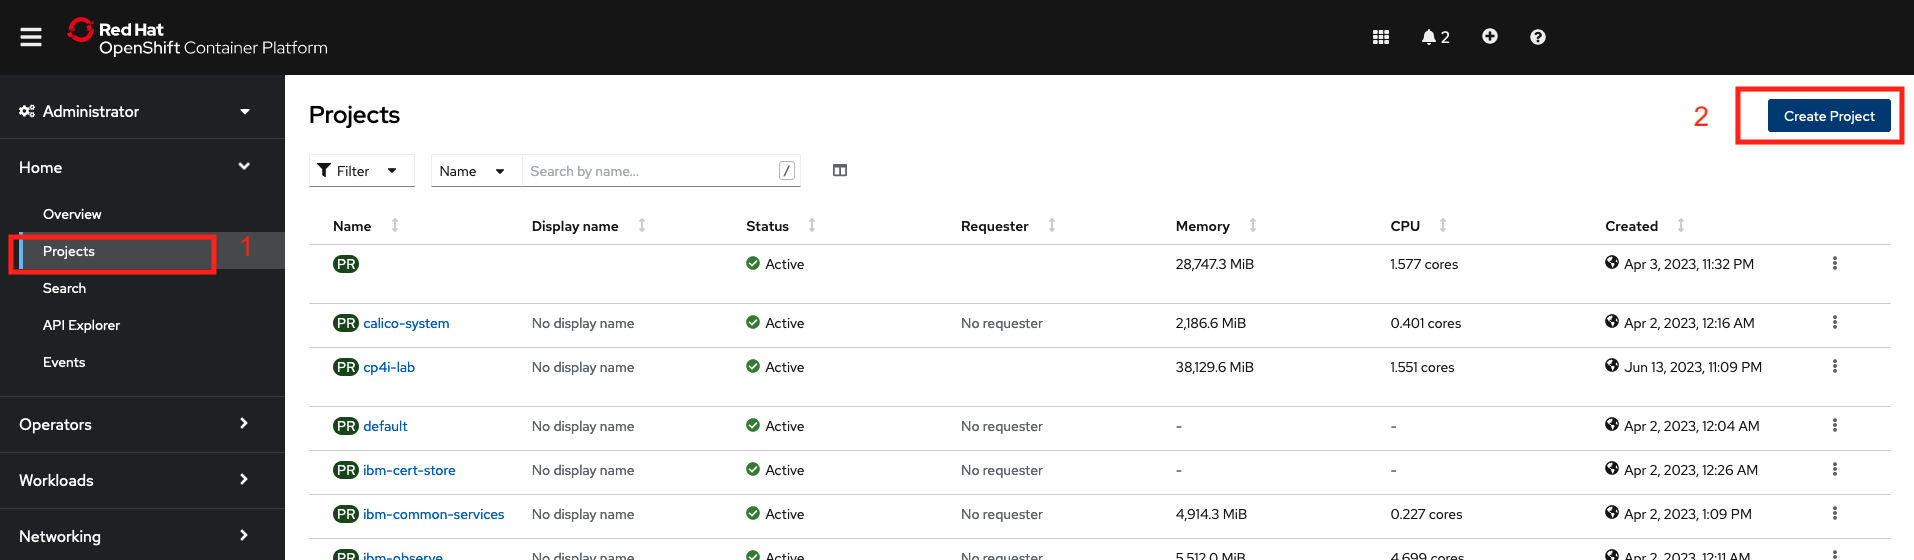Screen dimensions: 1914x560
Task: Sort by CPU column arrow icon
Action: [x=1443, y=225]
